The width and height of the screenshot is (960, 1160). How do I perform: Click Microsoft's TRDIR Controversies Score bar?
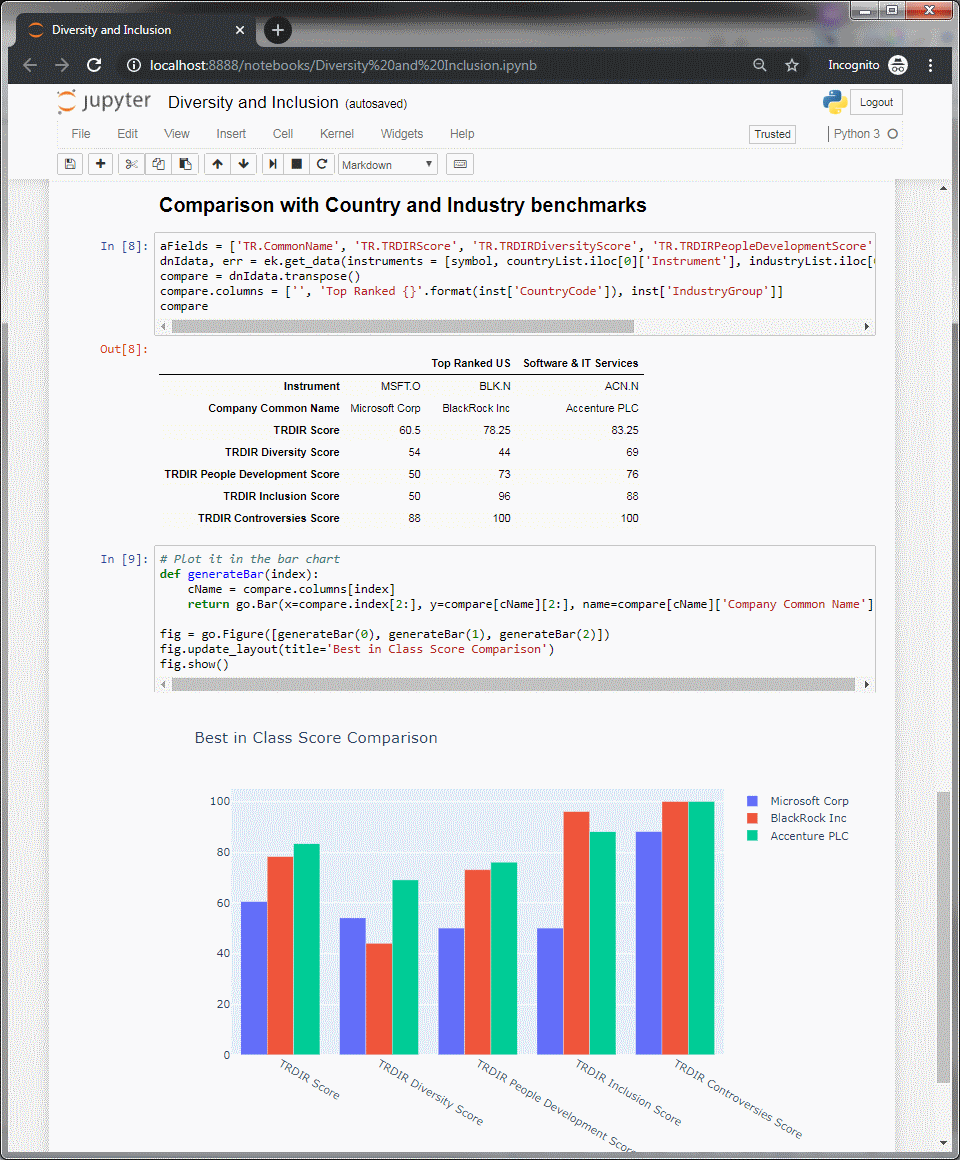click(x=649, y=943)
